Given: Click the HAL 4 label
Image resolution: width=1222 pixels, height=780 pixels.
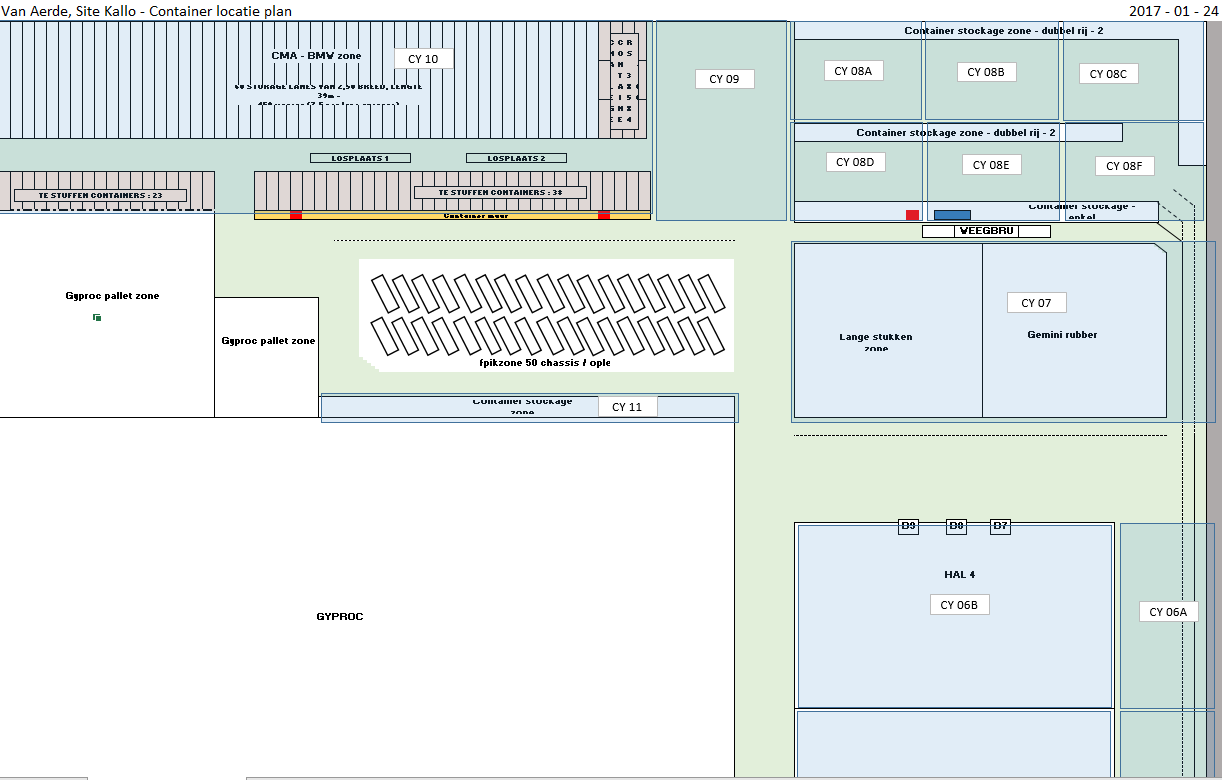Looking at the screenshot, I should pos(959,574).
